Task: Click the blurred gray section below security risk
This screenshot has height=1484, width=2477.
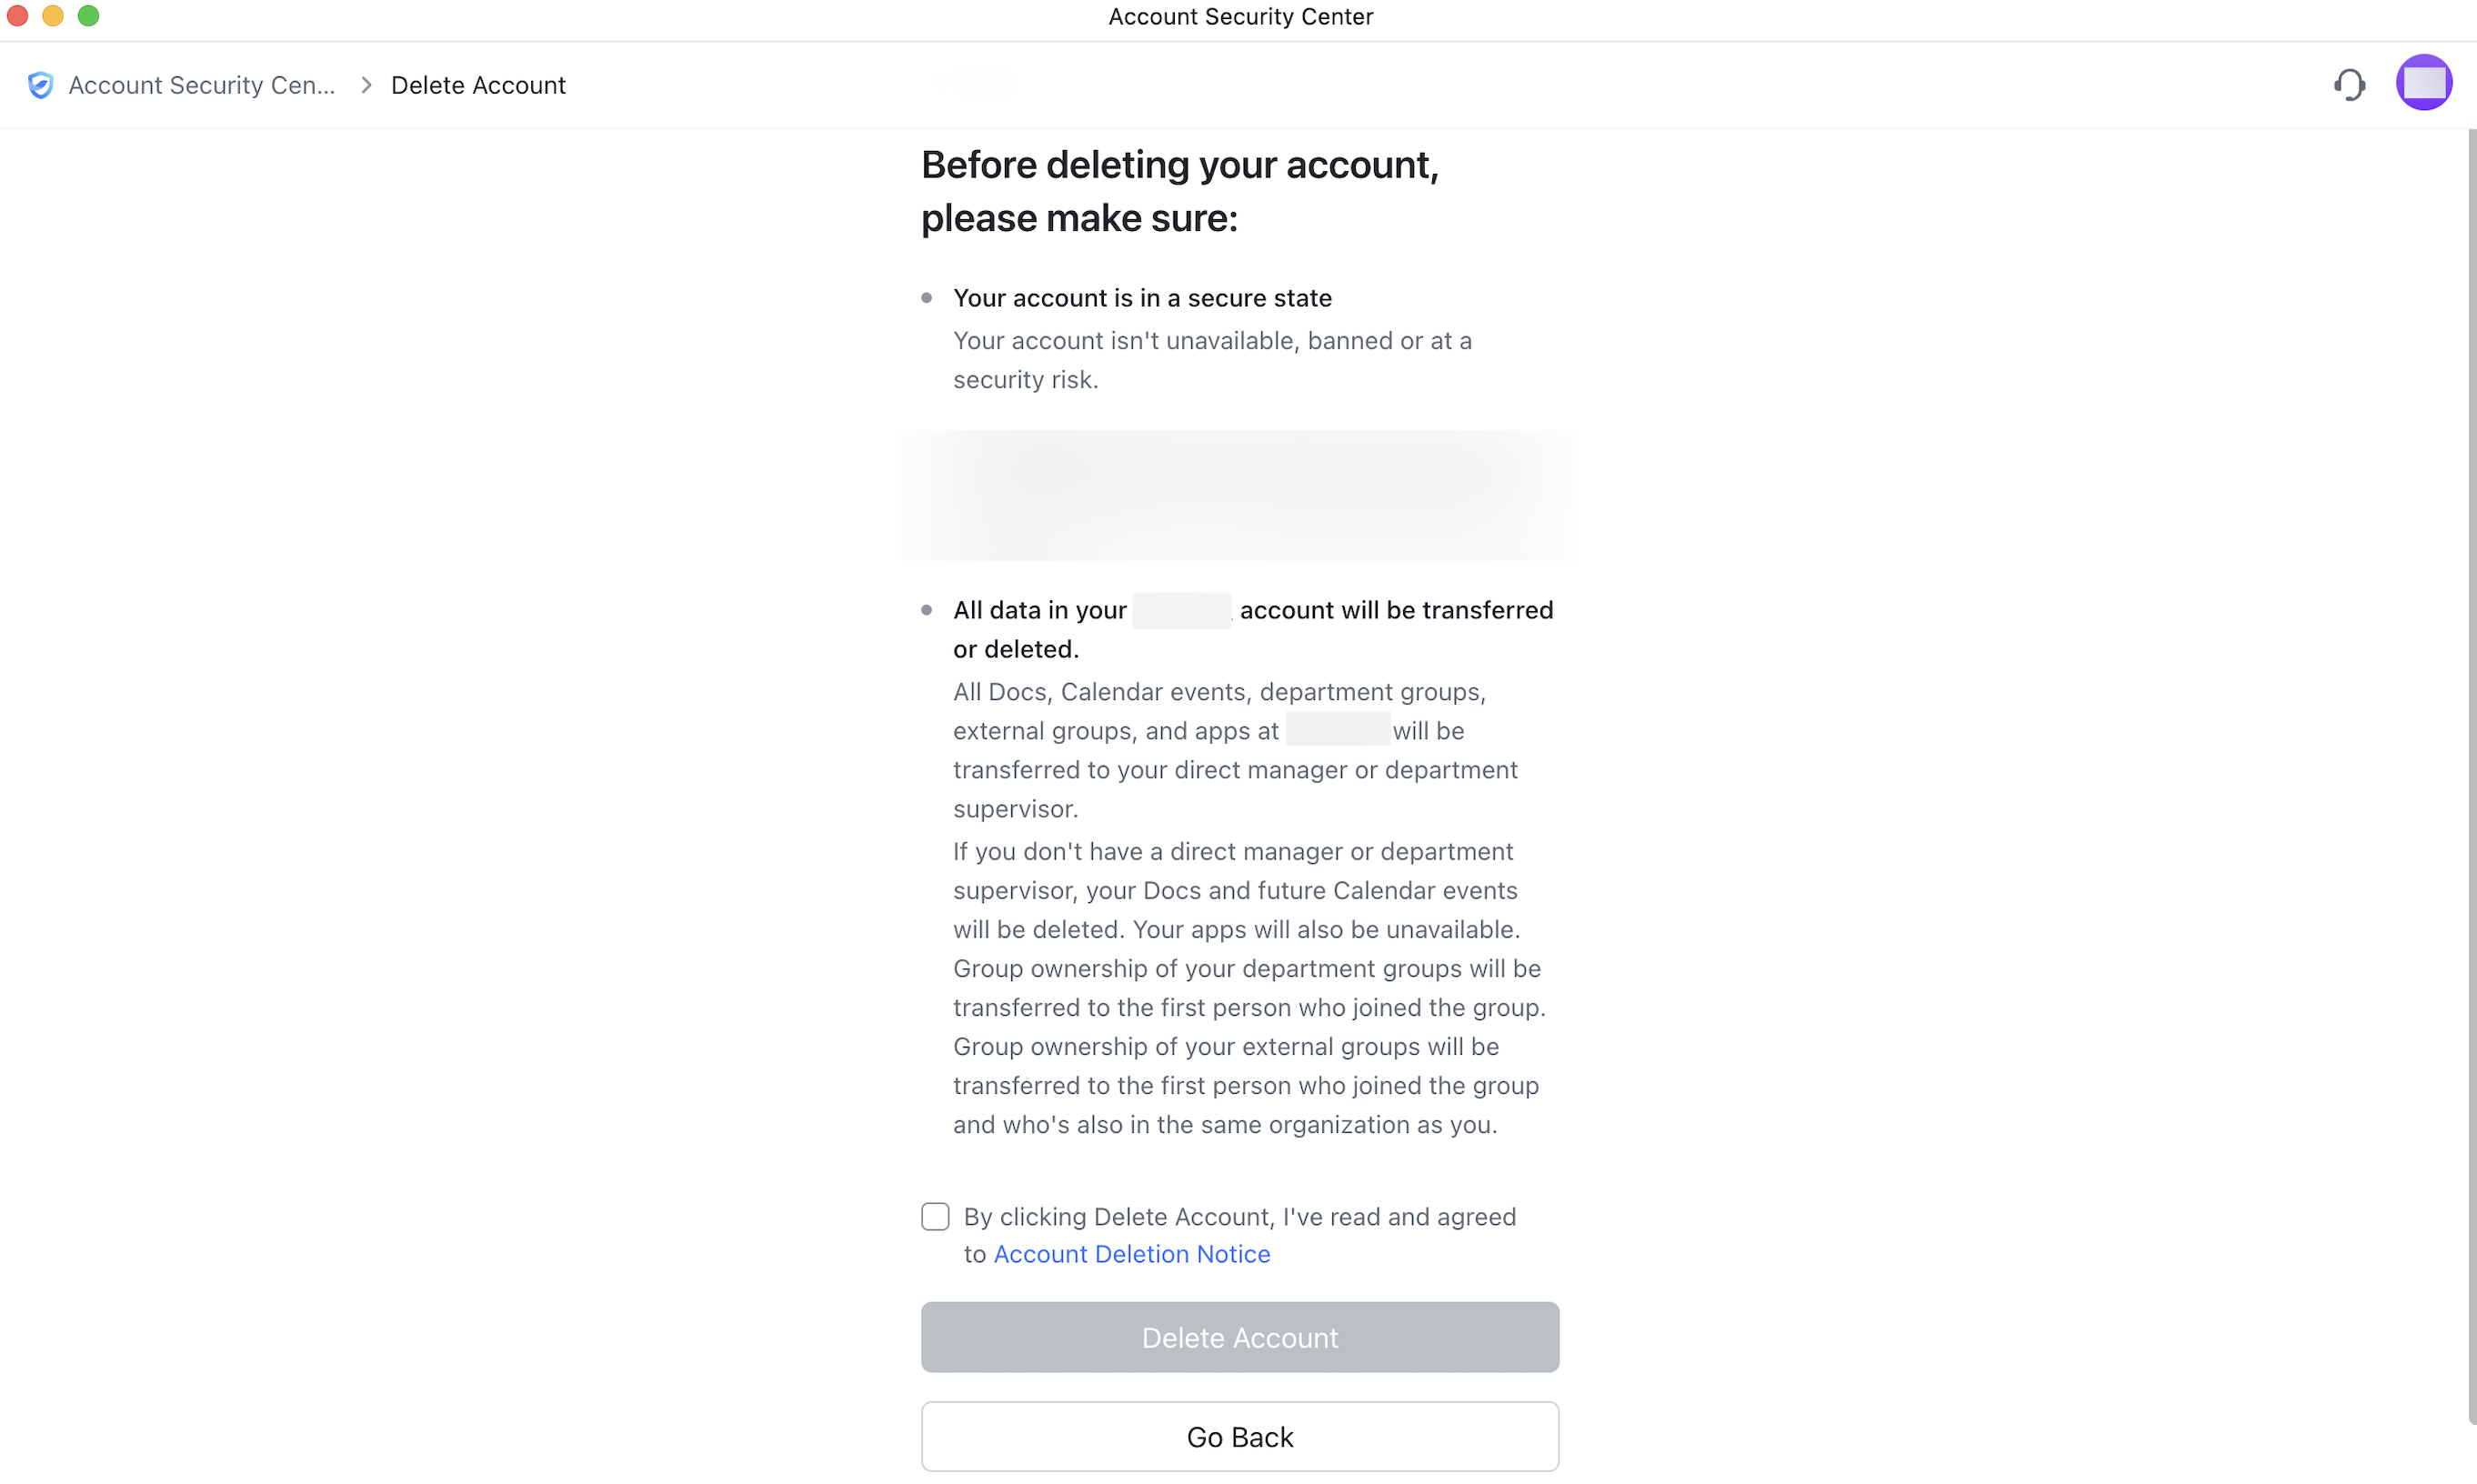Action: pos(1239,495)
